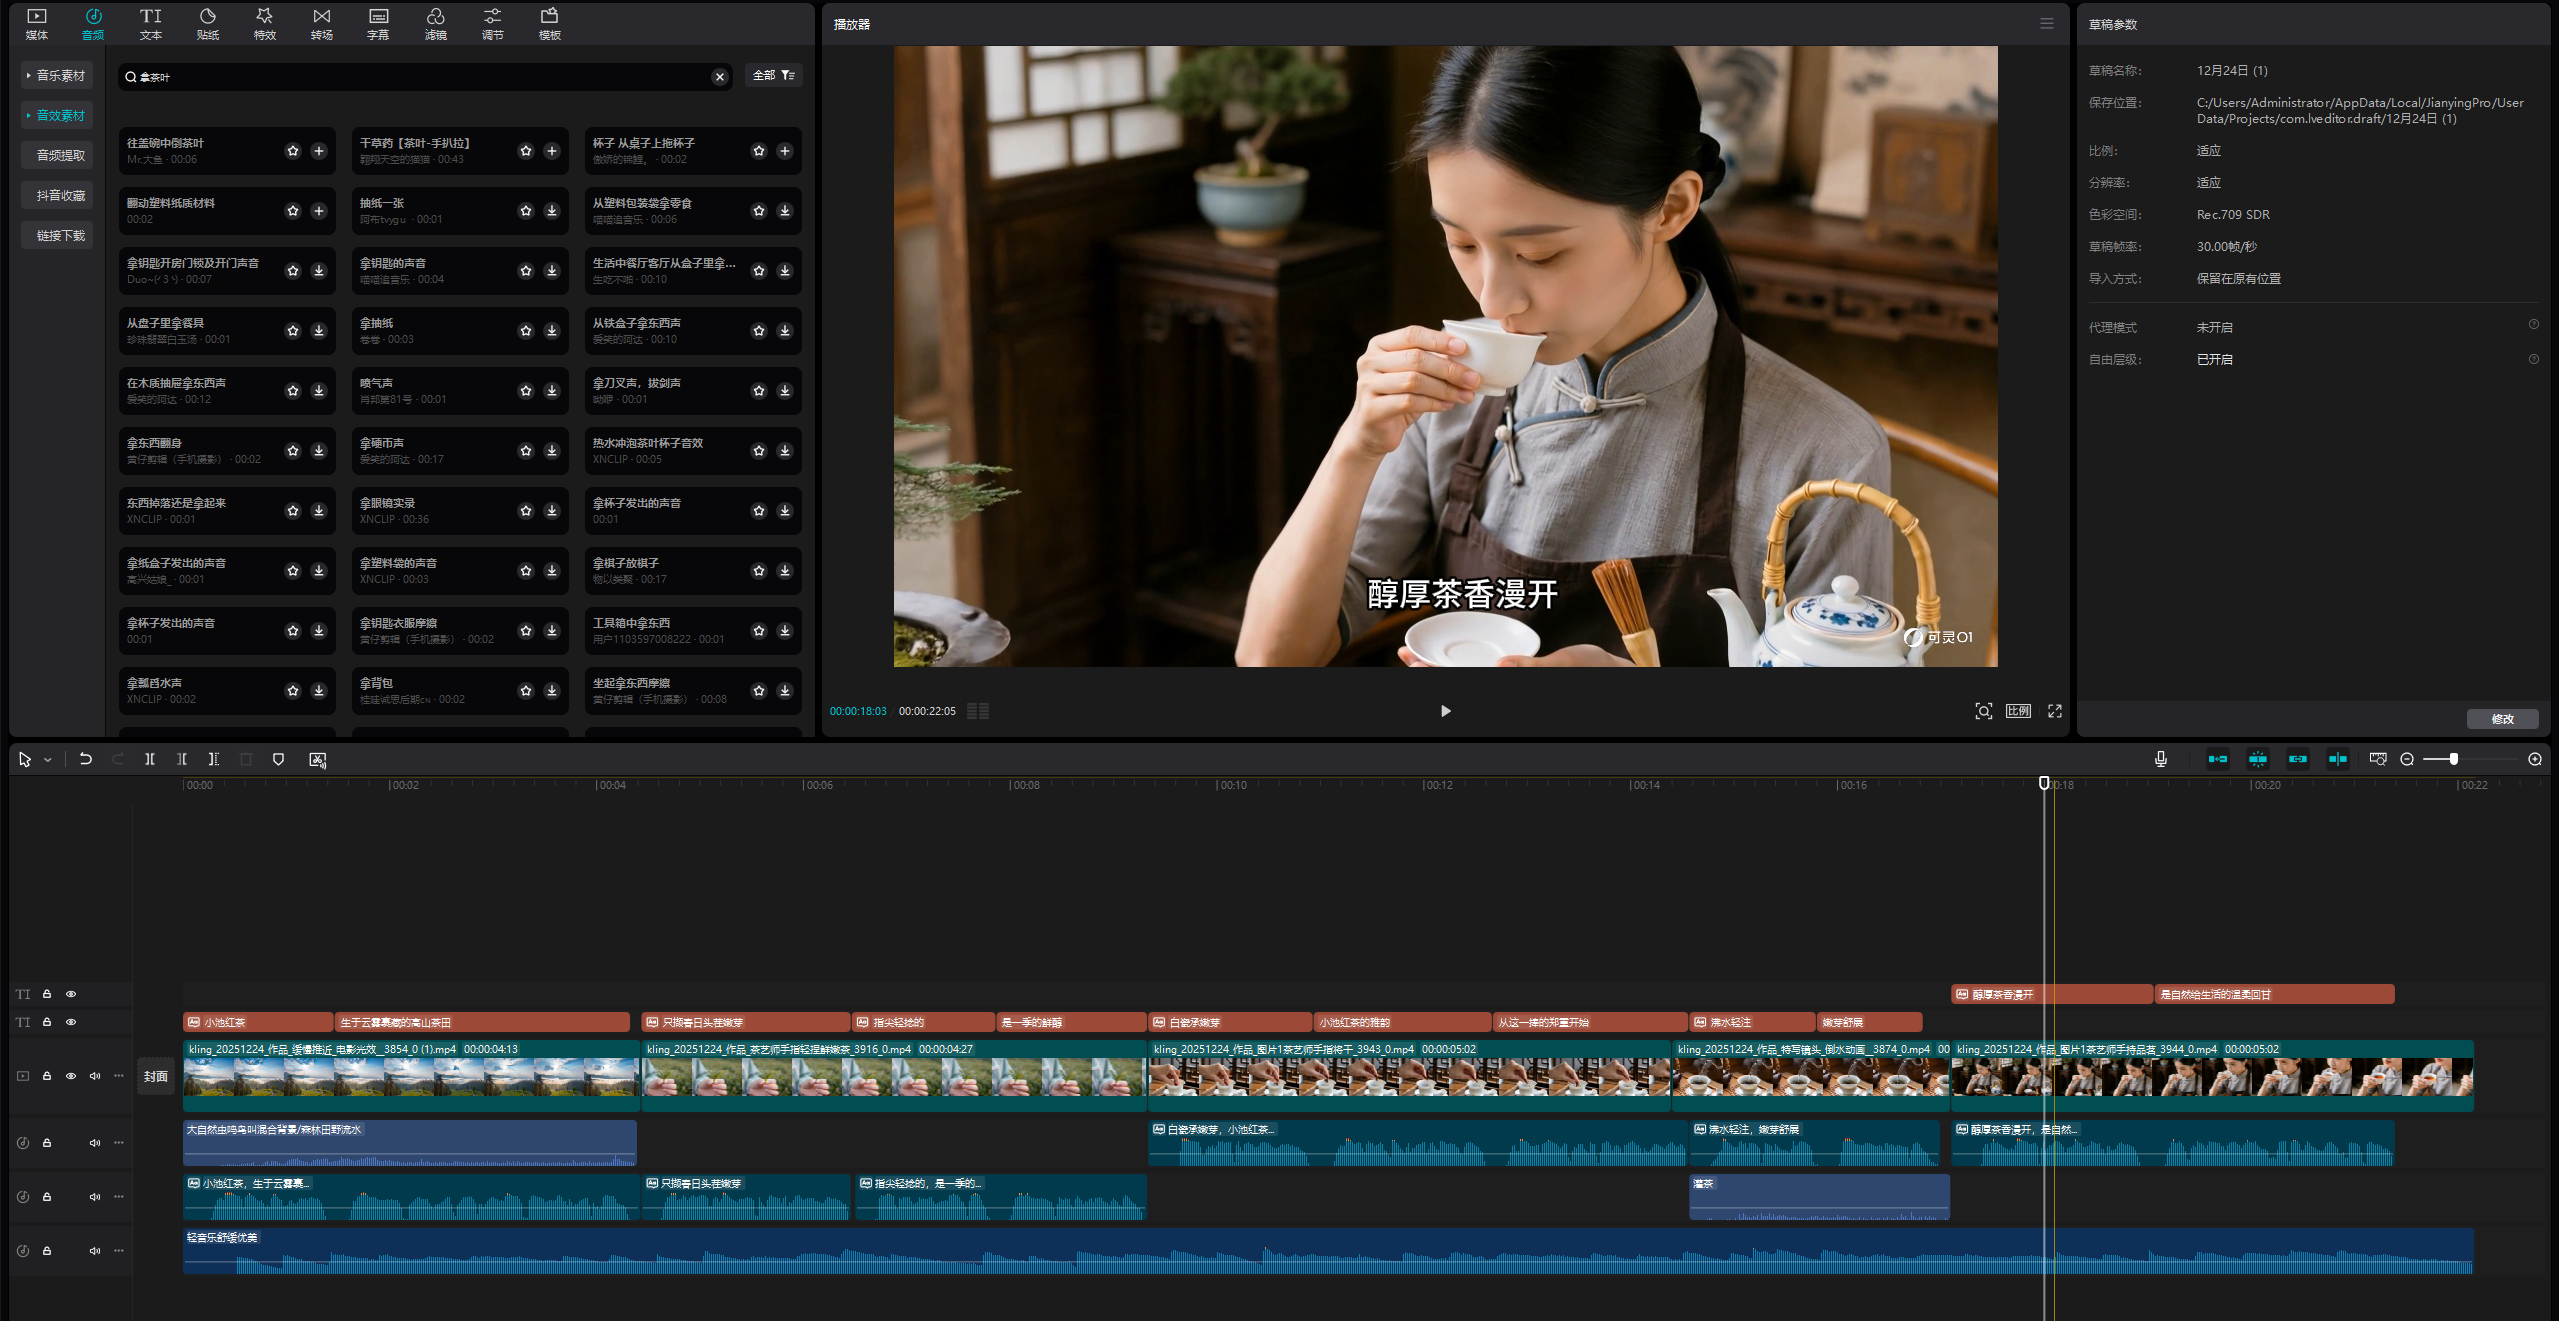
Task: Expand the 音乐素材 category
Action: click(58, 76)
